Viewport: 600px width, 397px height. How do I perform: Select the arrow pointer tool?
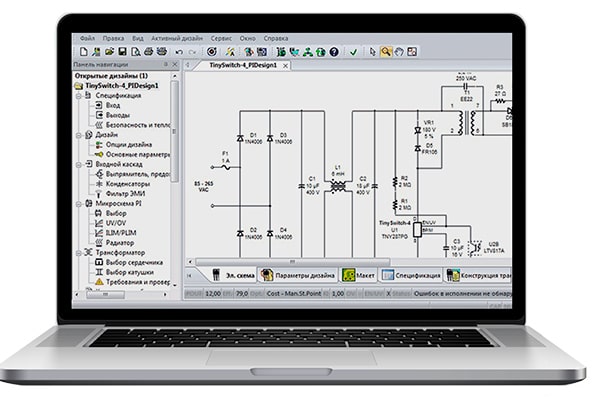(x=373, y=52)
